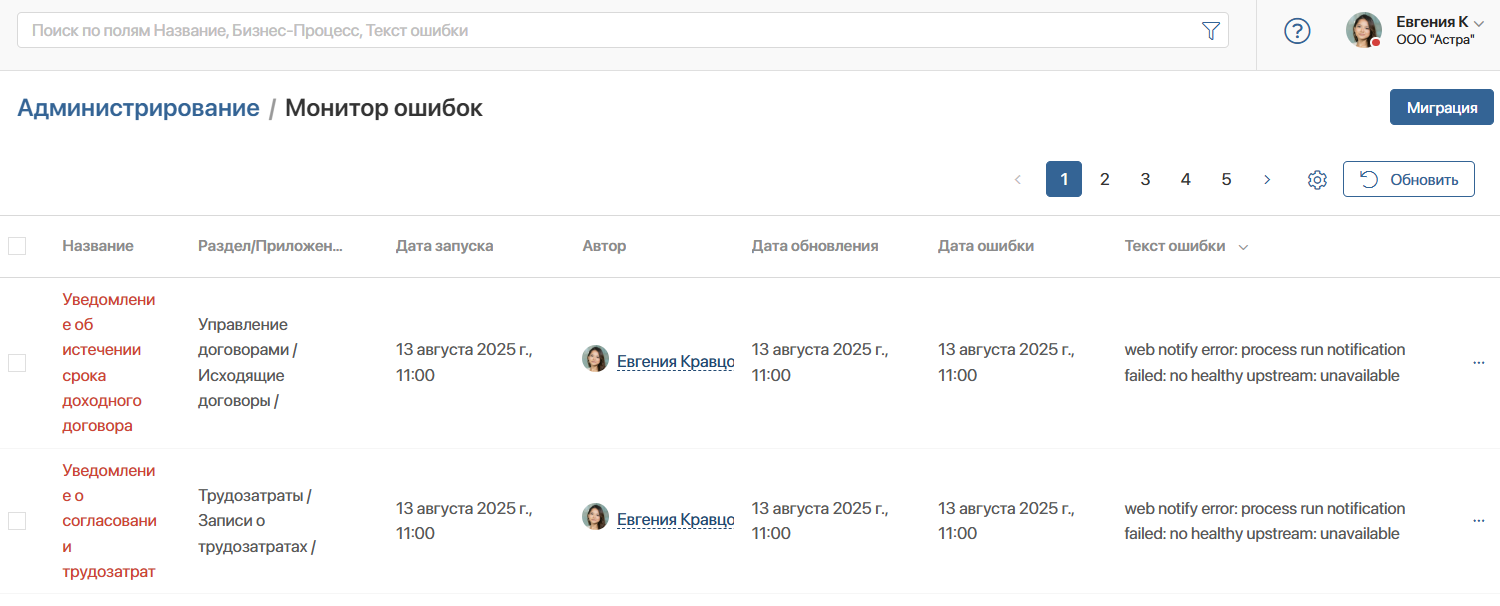Image resolution: width=1500 pixels, height=606 pixels.
Task: Open actions menu for first error row
Action: coord(1479,363)
